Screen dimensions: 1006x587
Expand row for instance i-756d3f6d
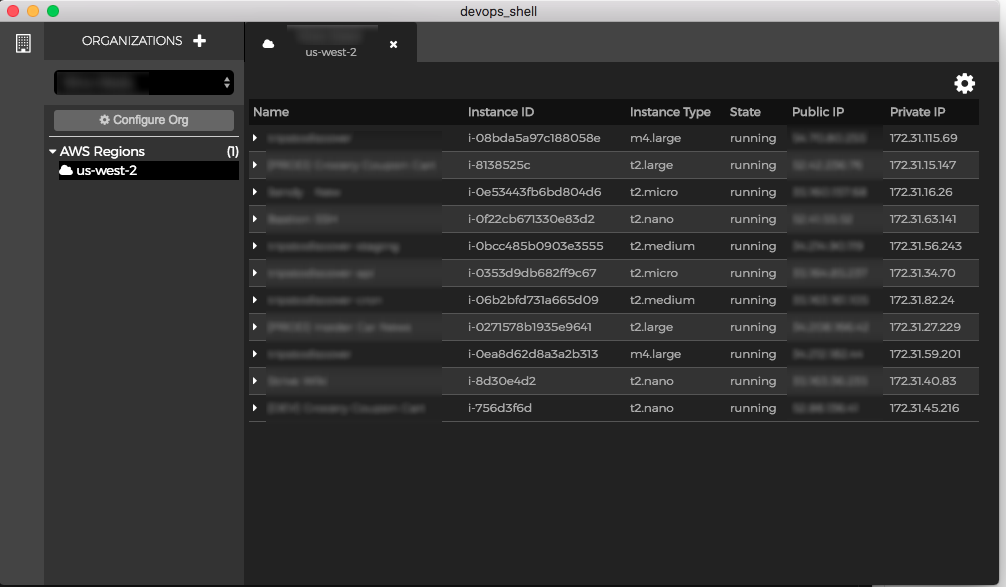[255, 407]
